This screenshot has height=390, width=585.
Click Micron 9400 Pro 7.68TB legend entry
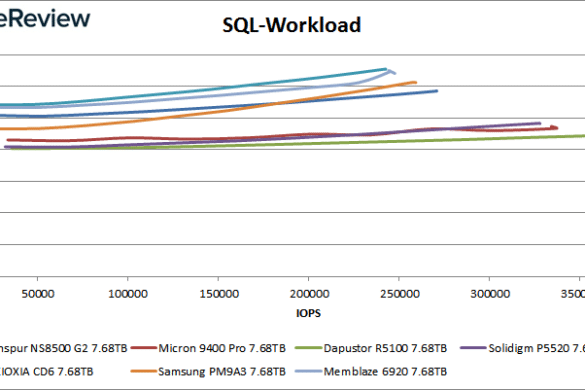coord(208,348)
